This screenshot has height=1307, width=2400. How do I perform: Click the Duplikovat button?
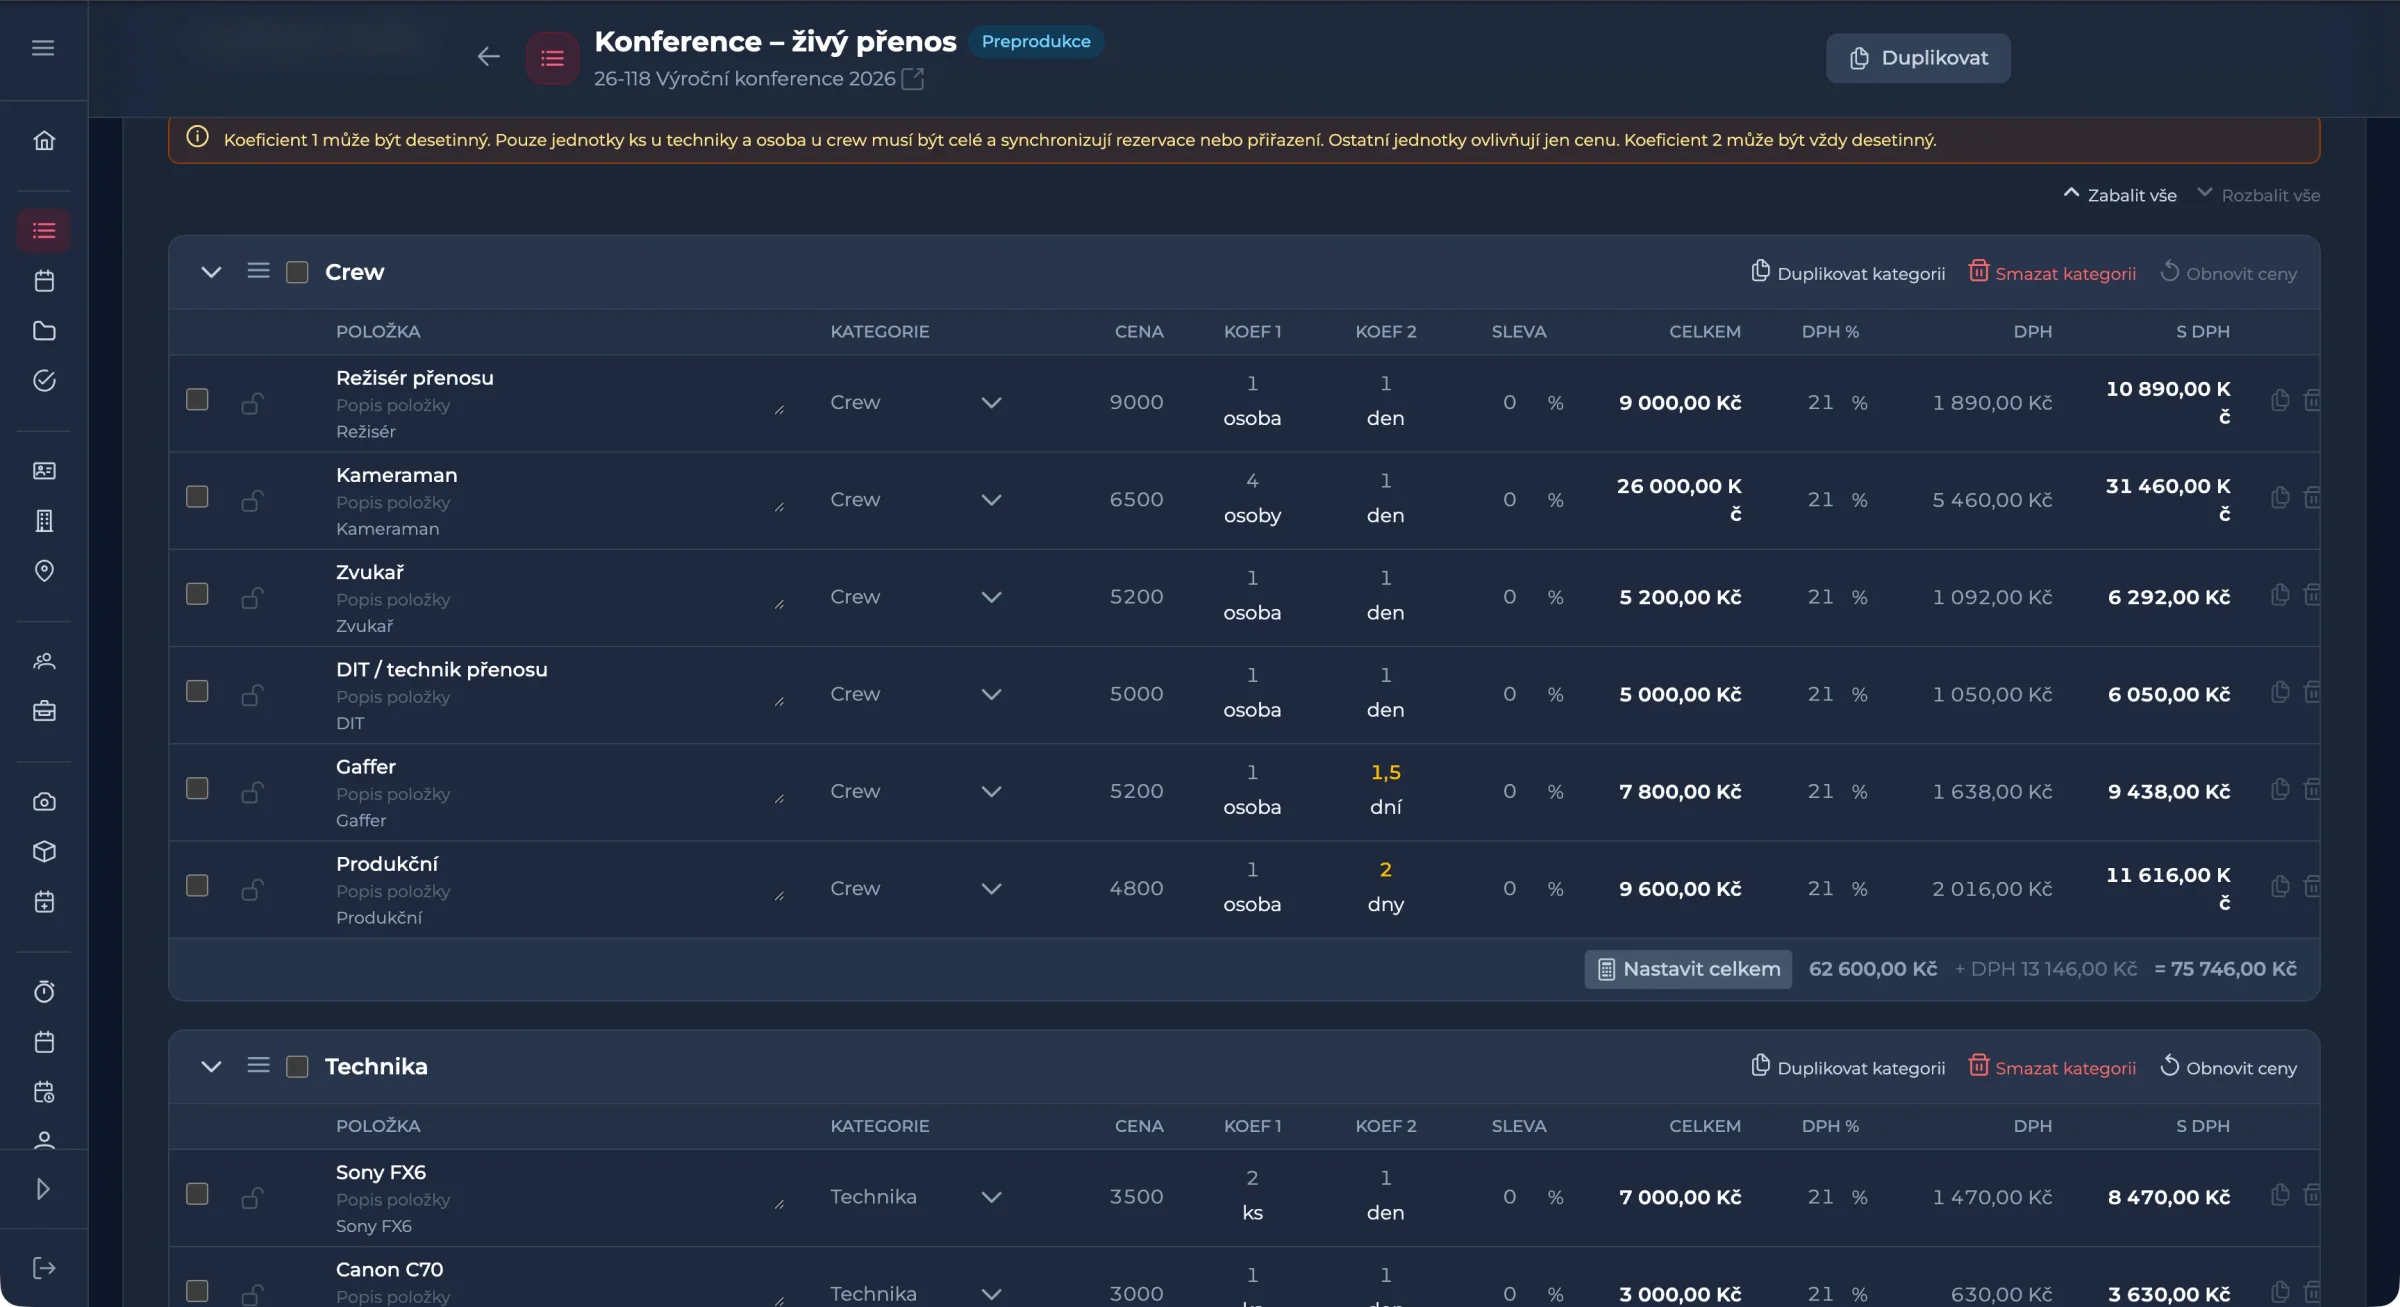pyautogui.click(x=1918, y=58)
